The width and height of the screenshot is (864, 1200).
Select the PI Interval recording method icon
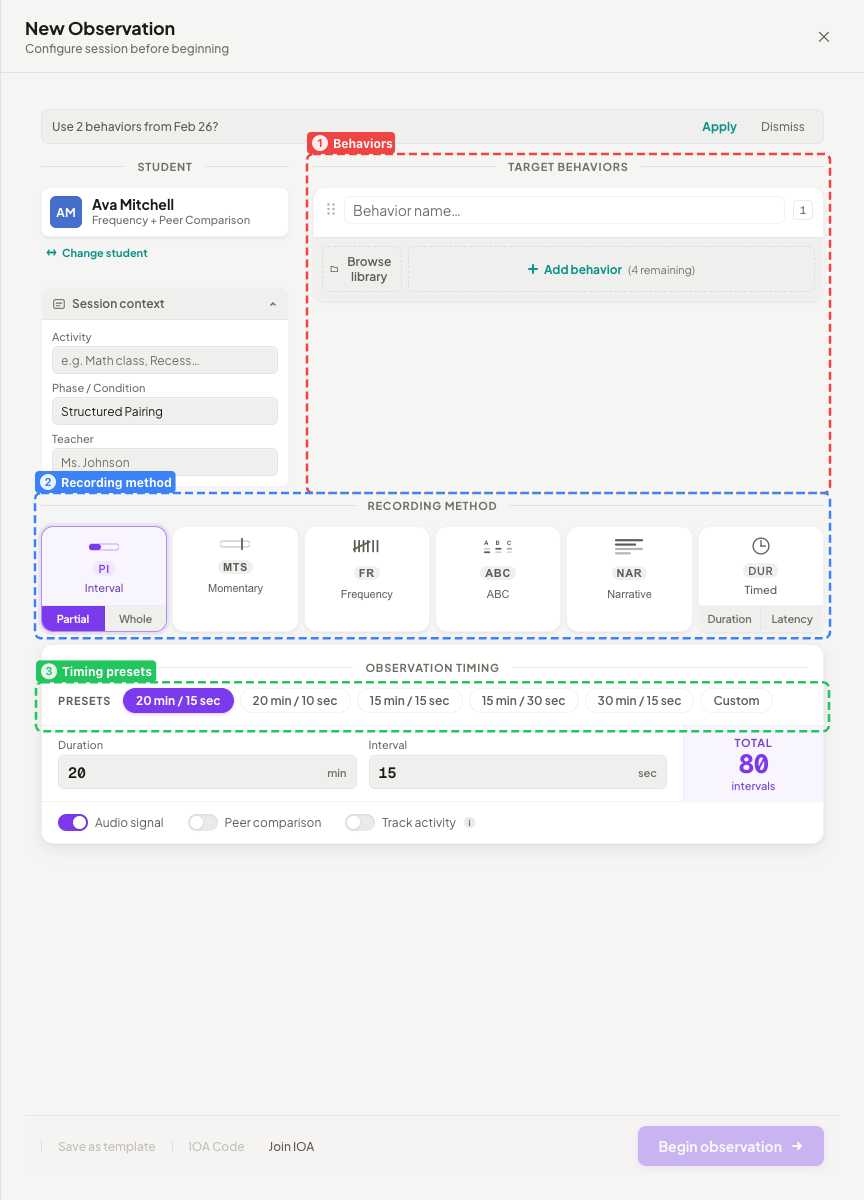coord(103,547)
